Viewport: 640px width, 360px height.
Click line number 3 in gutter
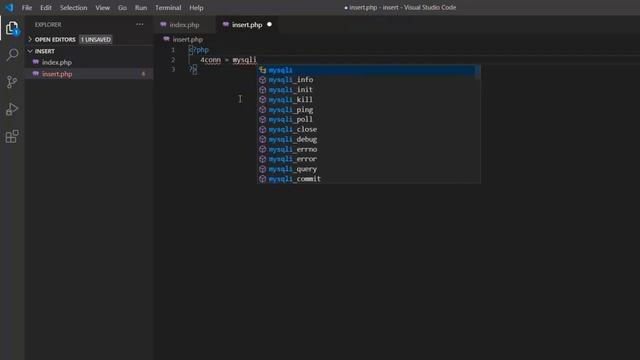173,69
